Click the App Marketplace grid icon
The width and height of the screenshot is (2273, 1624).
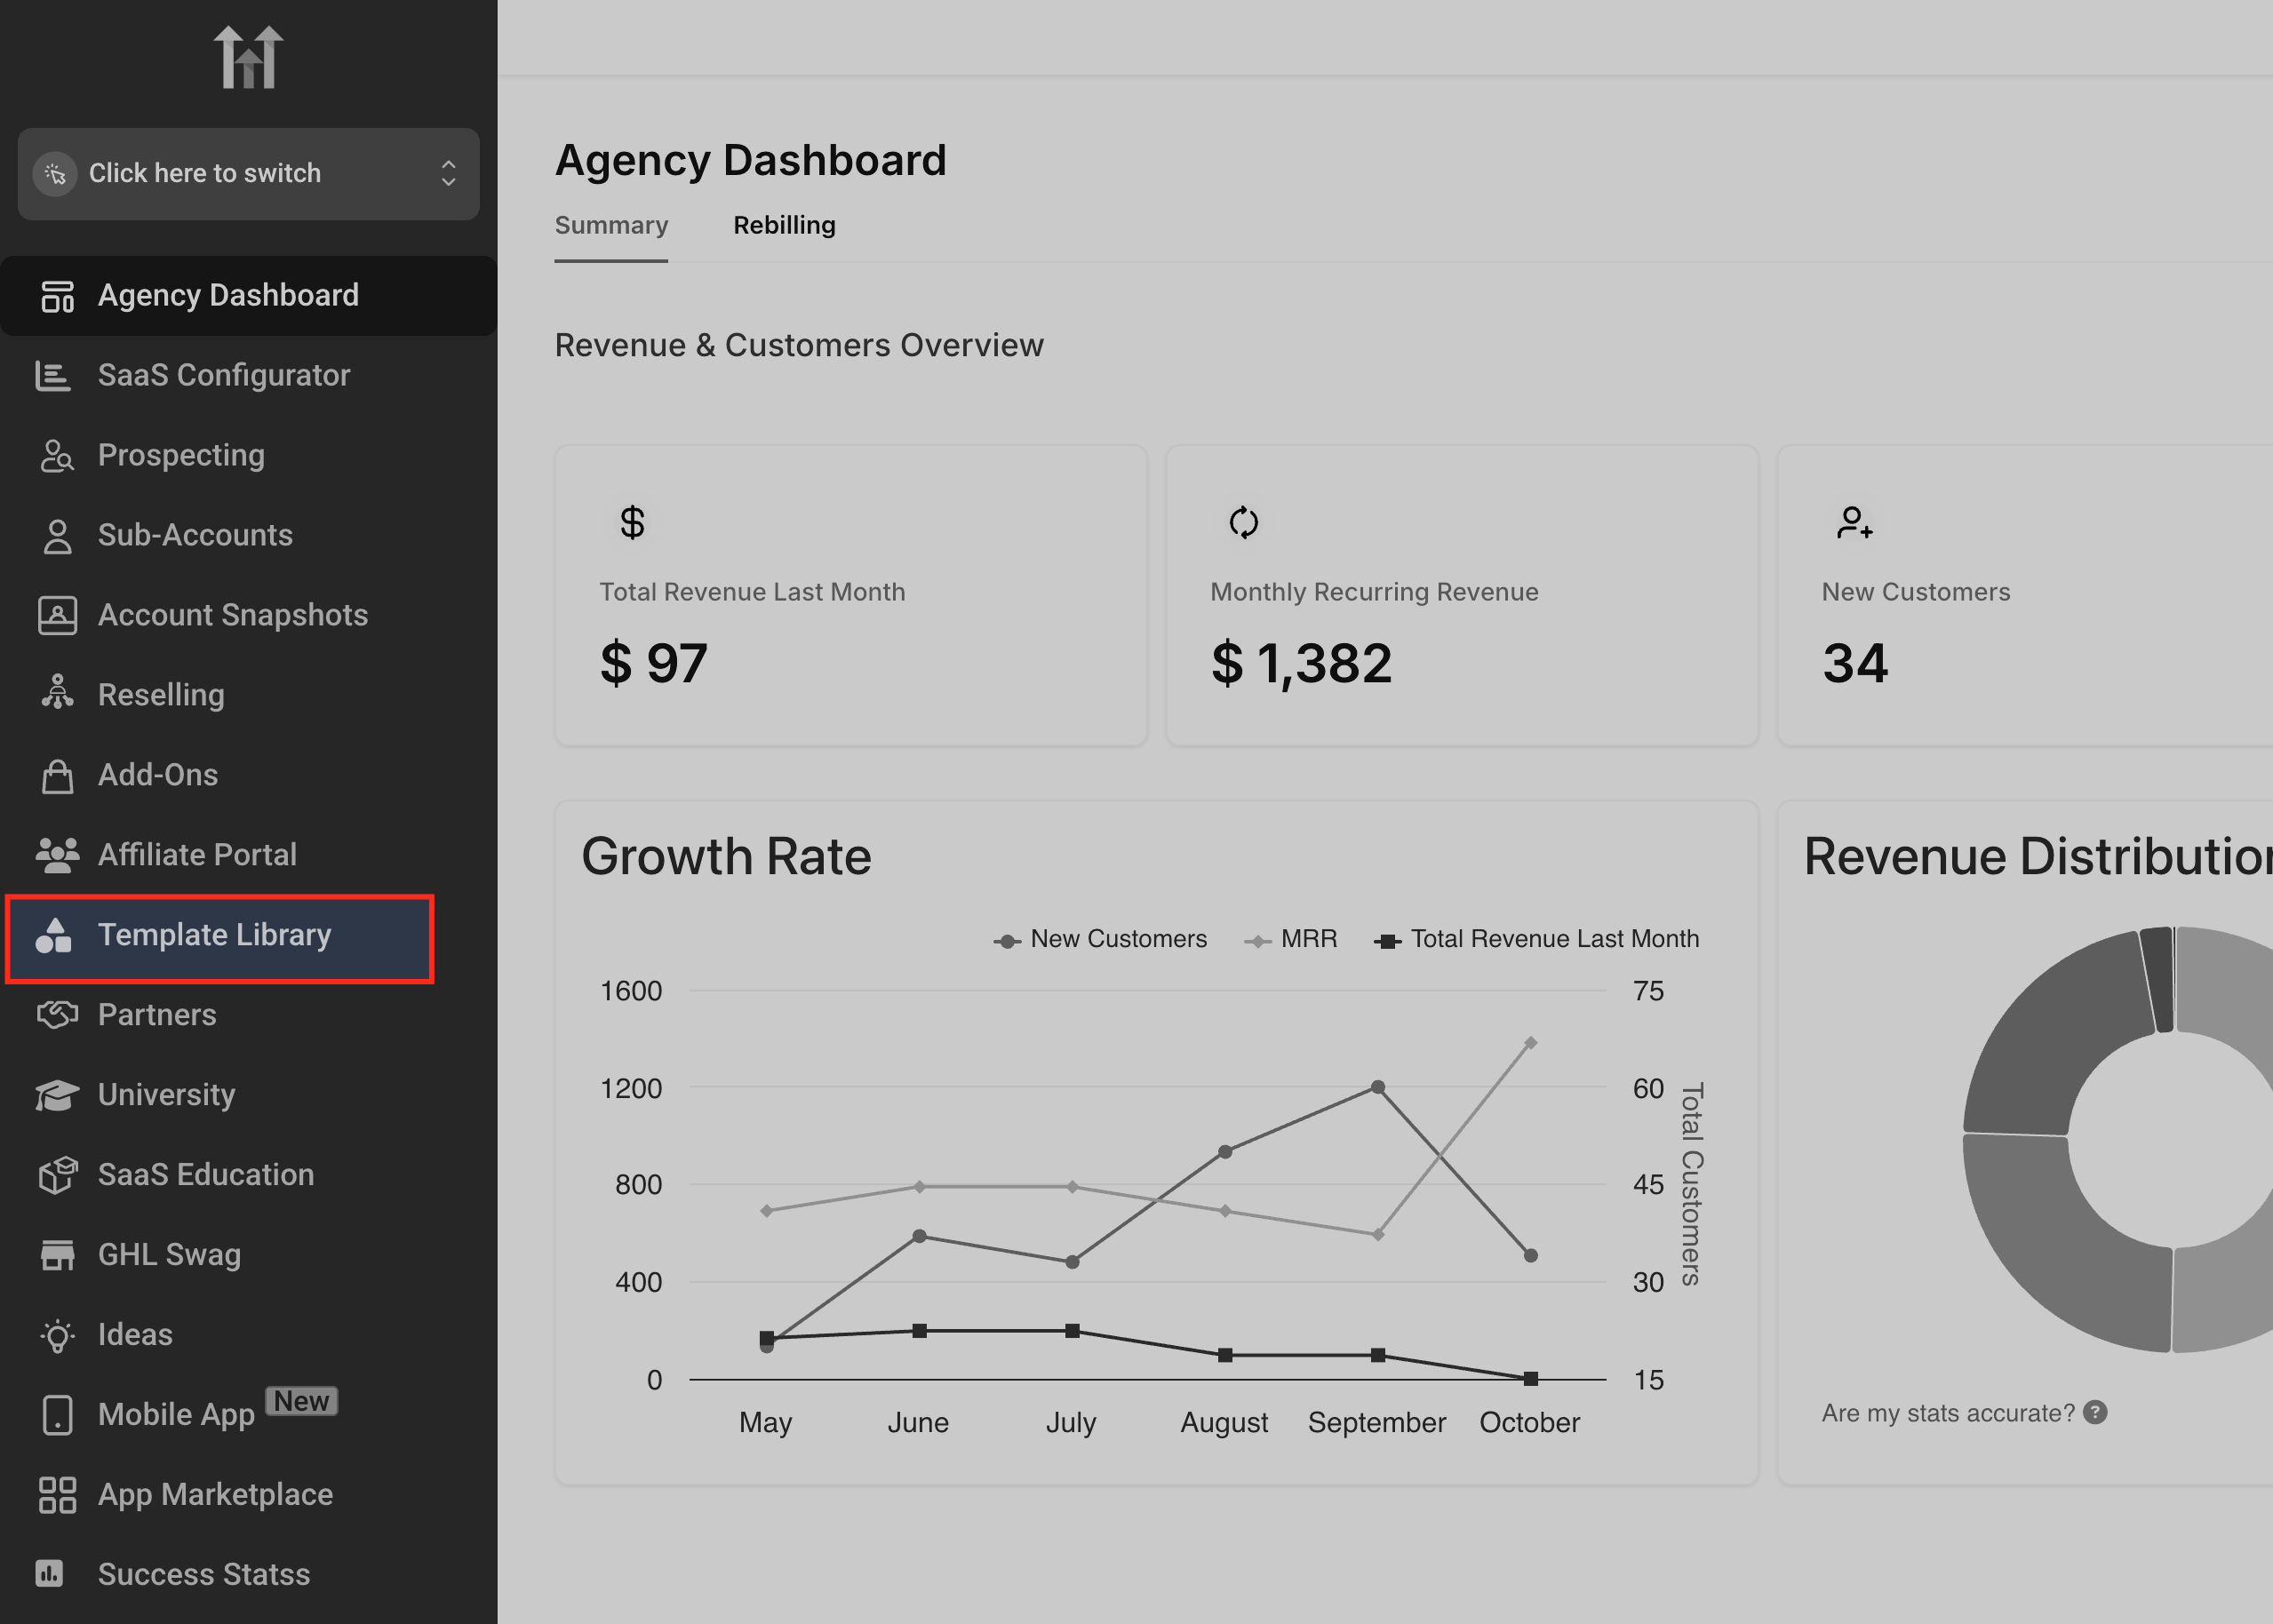click(57, 1495)
